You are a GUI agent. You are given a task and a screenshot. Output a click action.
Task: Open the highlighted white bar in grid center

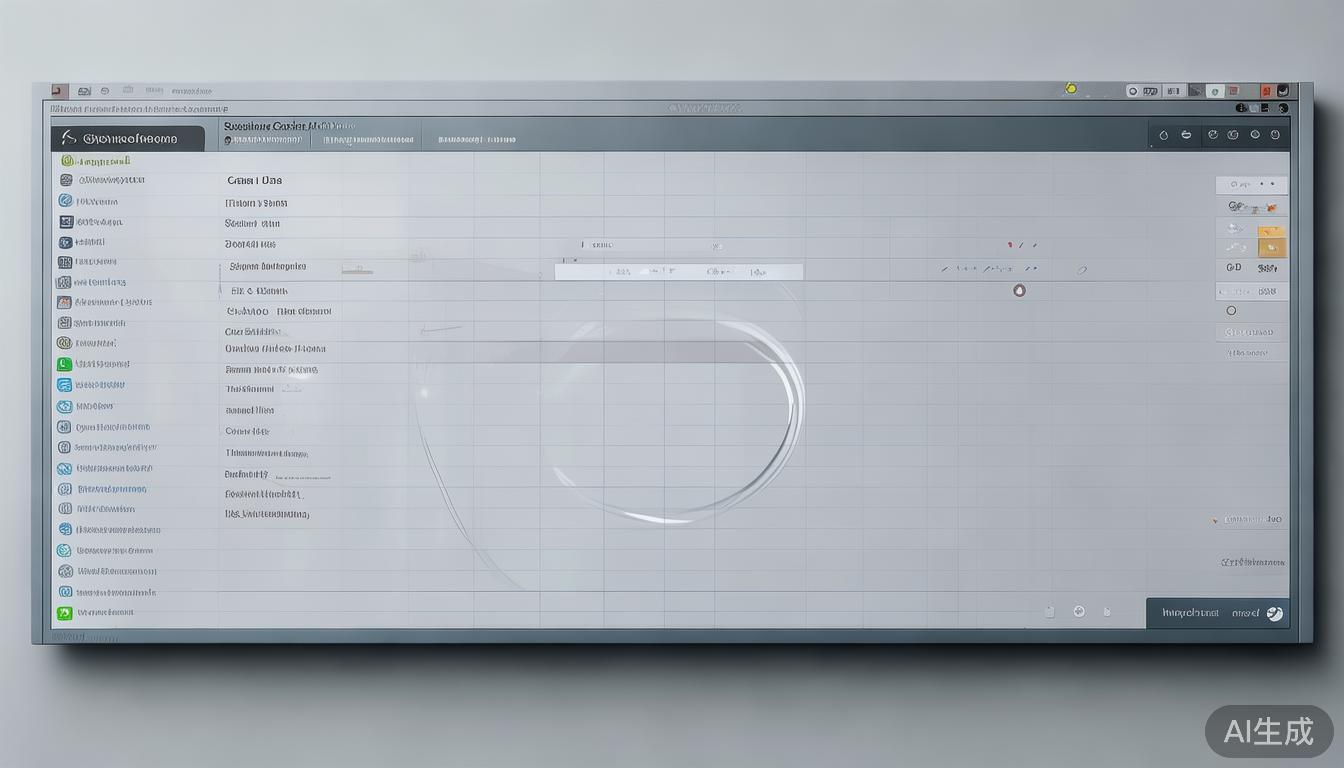679,271
